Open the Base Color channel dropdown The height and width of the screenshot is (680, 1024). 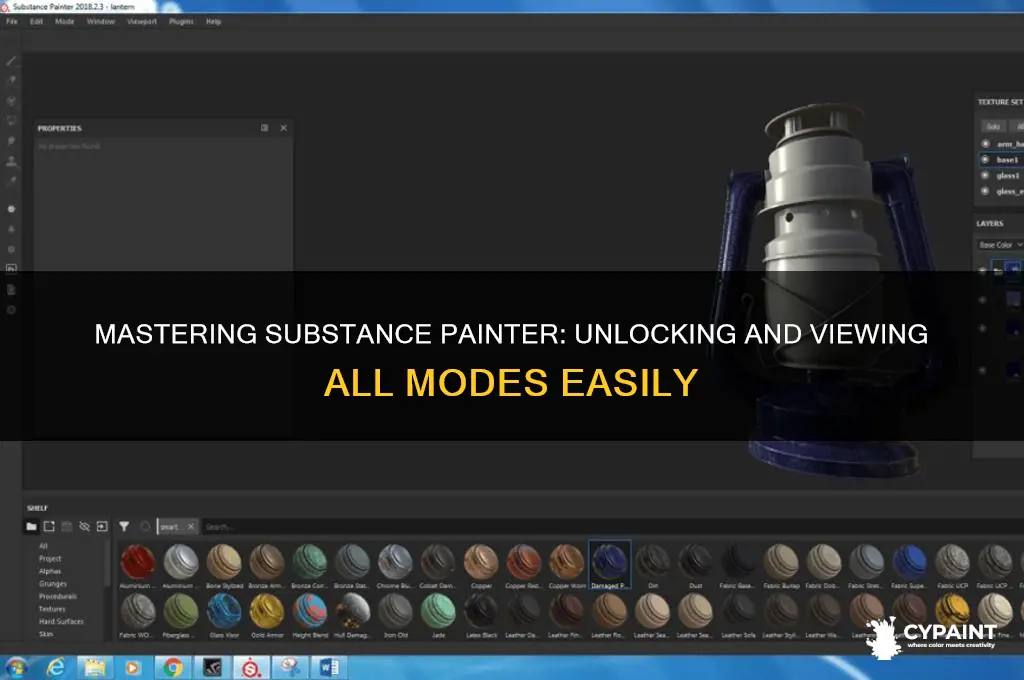pos(1000,245)
